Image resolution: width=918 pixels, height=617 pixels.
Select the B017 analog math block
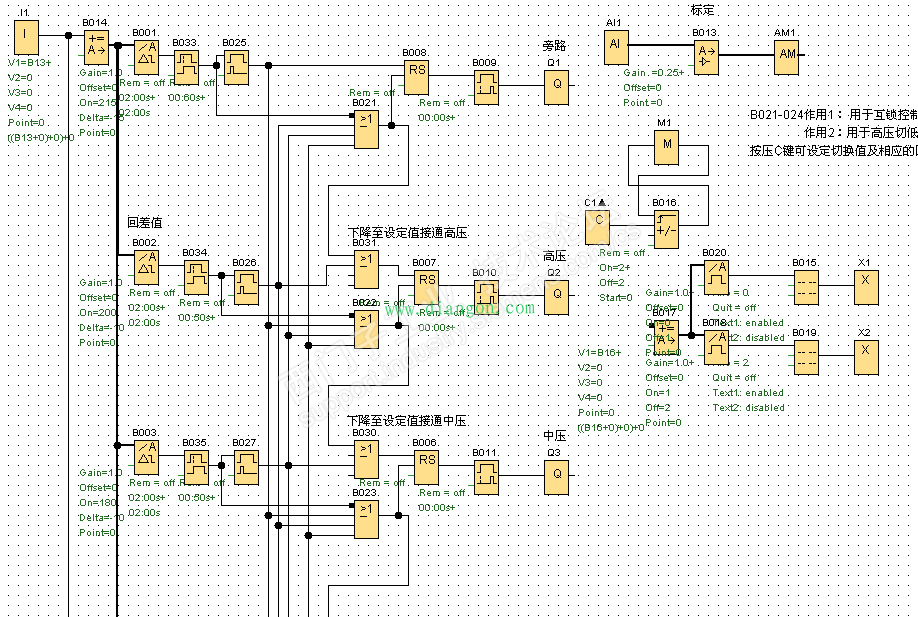point(667,337)
